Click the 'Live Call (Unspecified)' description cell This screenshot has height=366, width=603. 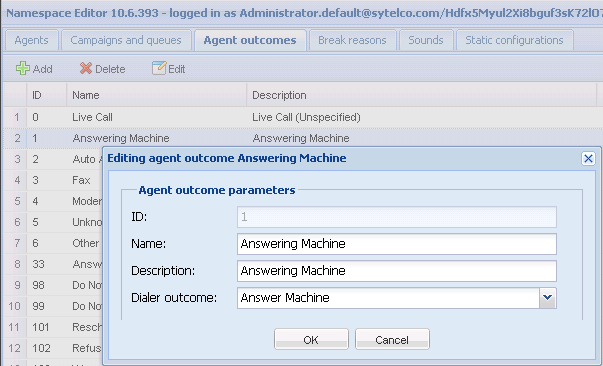[x=306, y=117]
